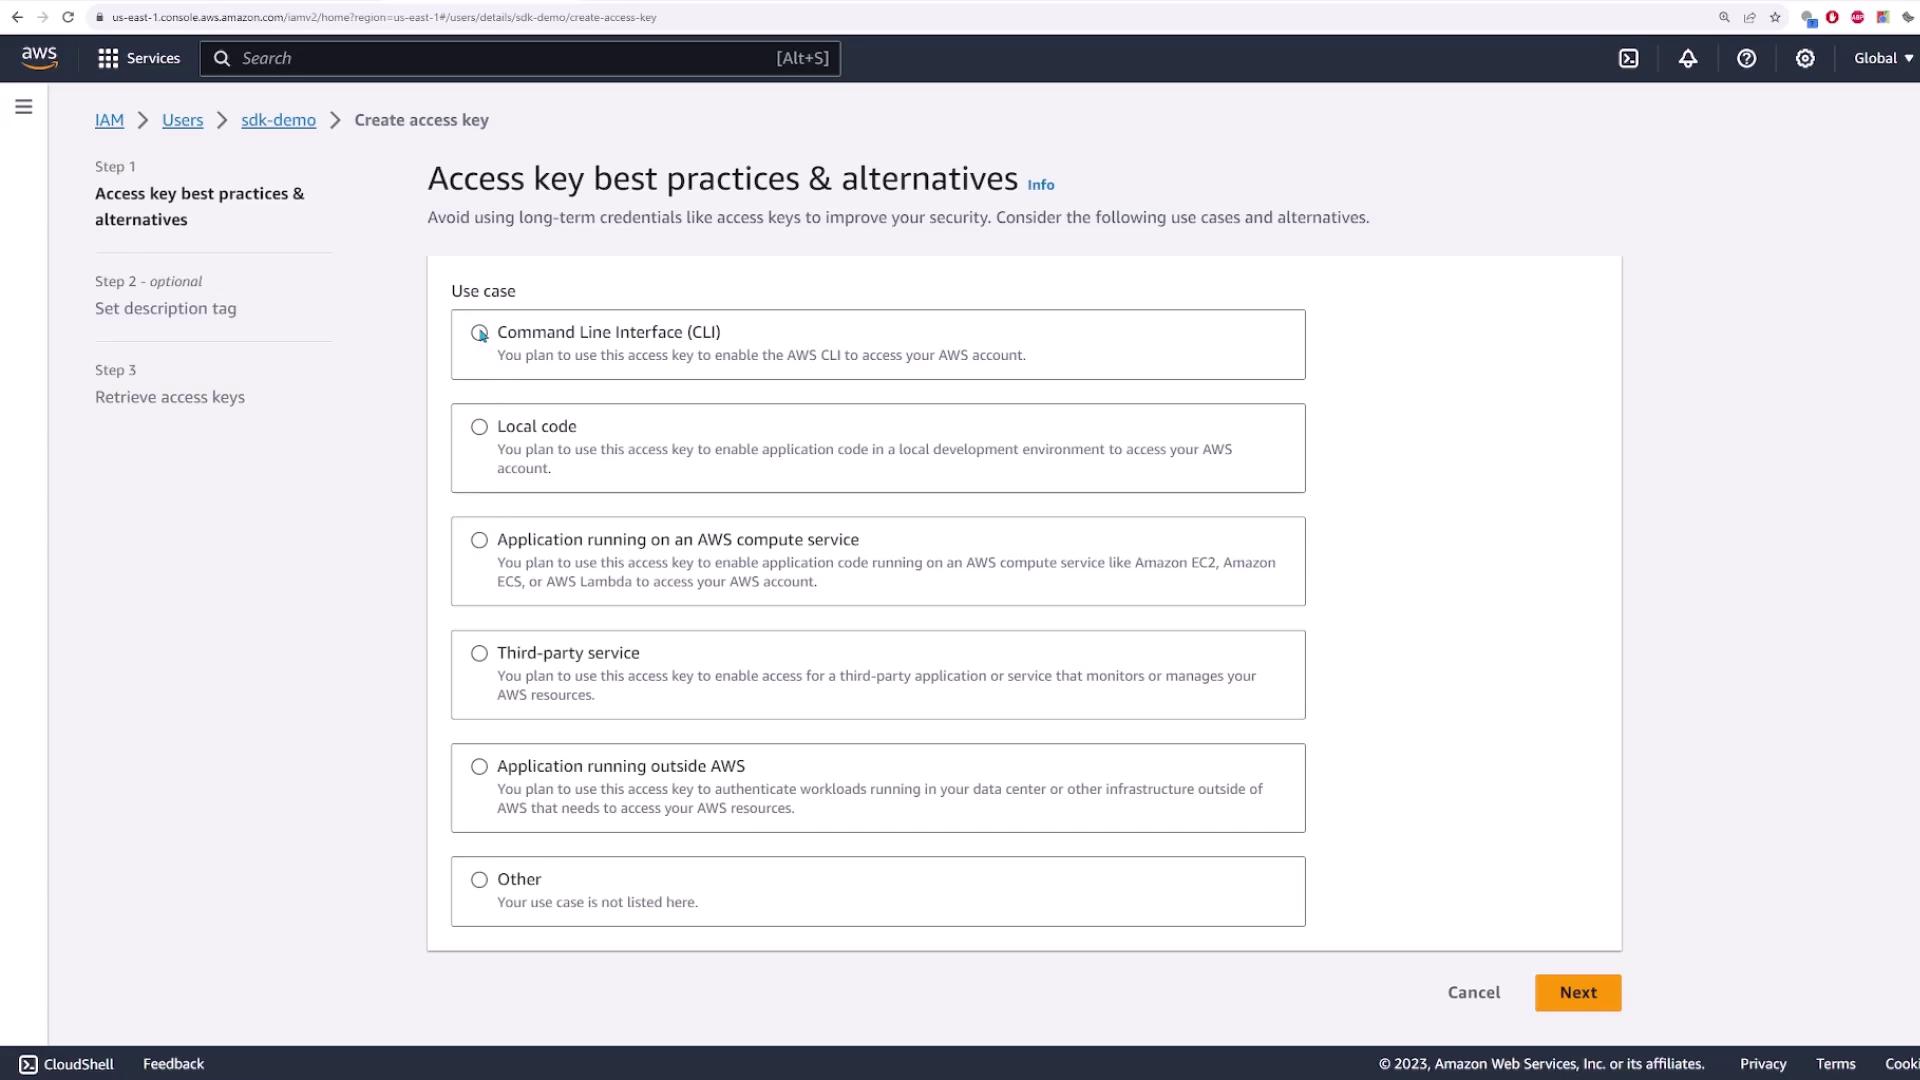Open the settings gear icon
Viewport: 1920px width, 1080px height.
click(1804, 58)
